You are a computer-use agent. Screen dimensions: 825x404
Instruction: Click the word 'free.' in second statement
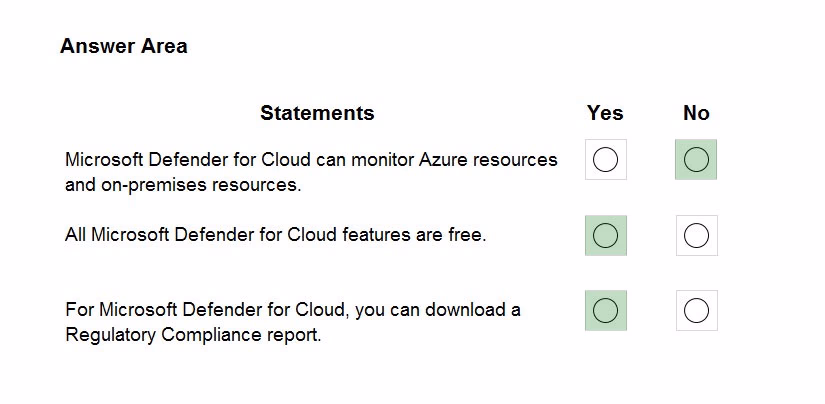[x=468, y=235]
